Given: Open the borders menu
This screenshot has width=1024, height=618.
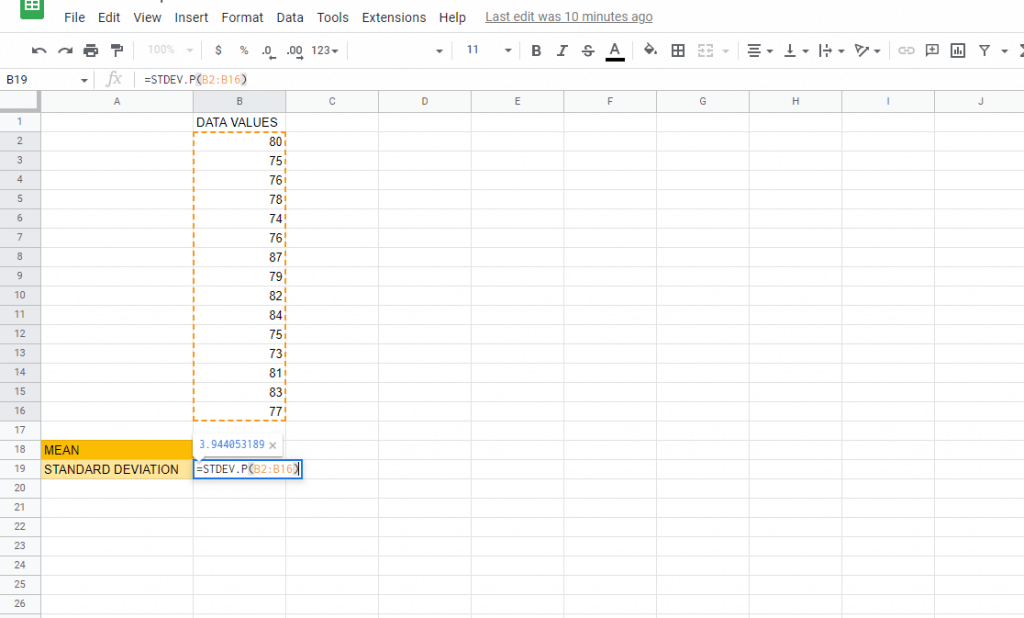Looking at the screenshot, I should (678, 50).
